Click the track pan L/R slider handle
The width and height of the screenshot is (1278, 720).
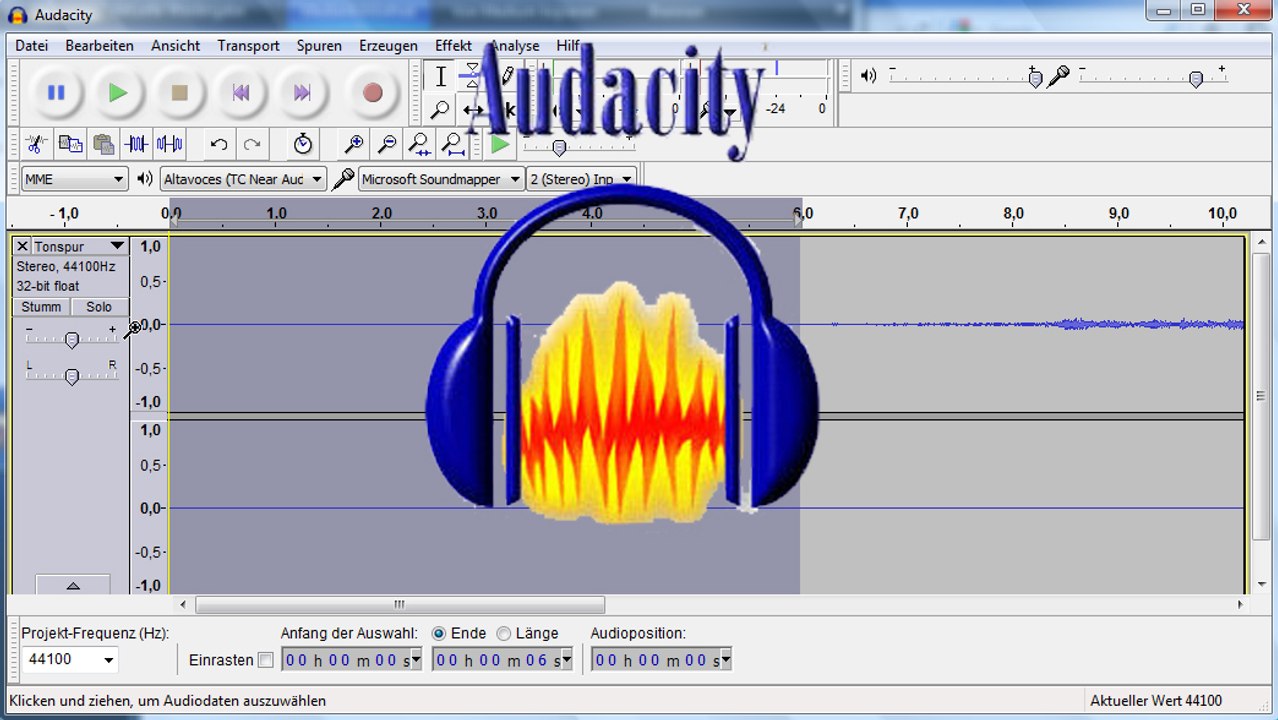pos(71,377)
